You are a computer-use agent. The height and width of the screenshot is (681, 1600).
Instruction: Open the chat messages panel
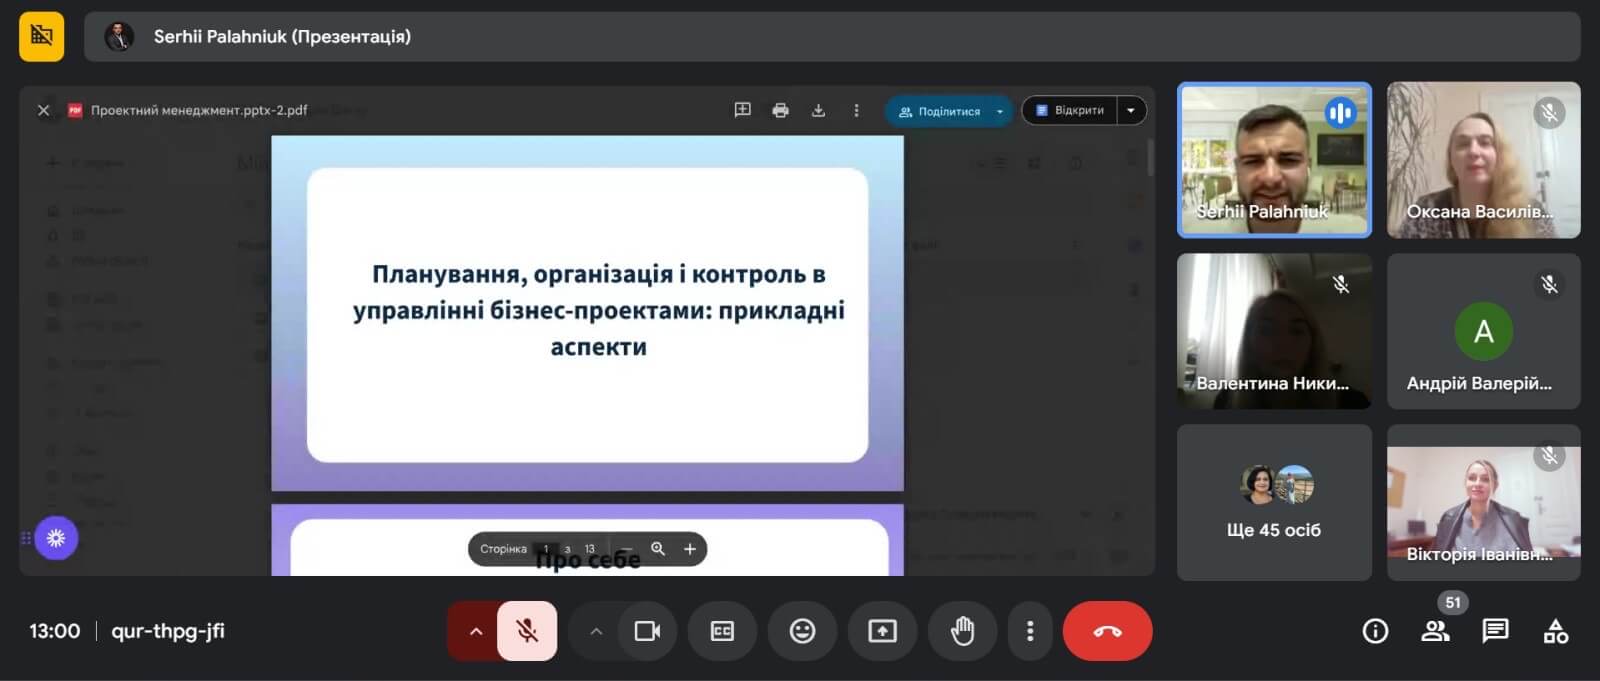(1495, 631)
